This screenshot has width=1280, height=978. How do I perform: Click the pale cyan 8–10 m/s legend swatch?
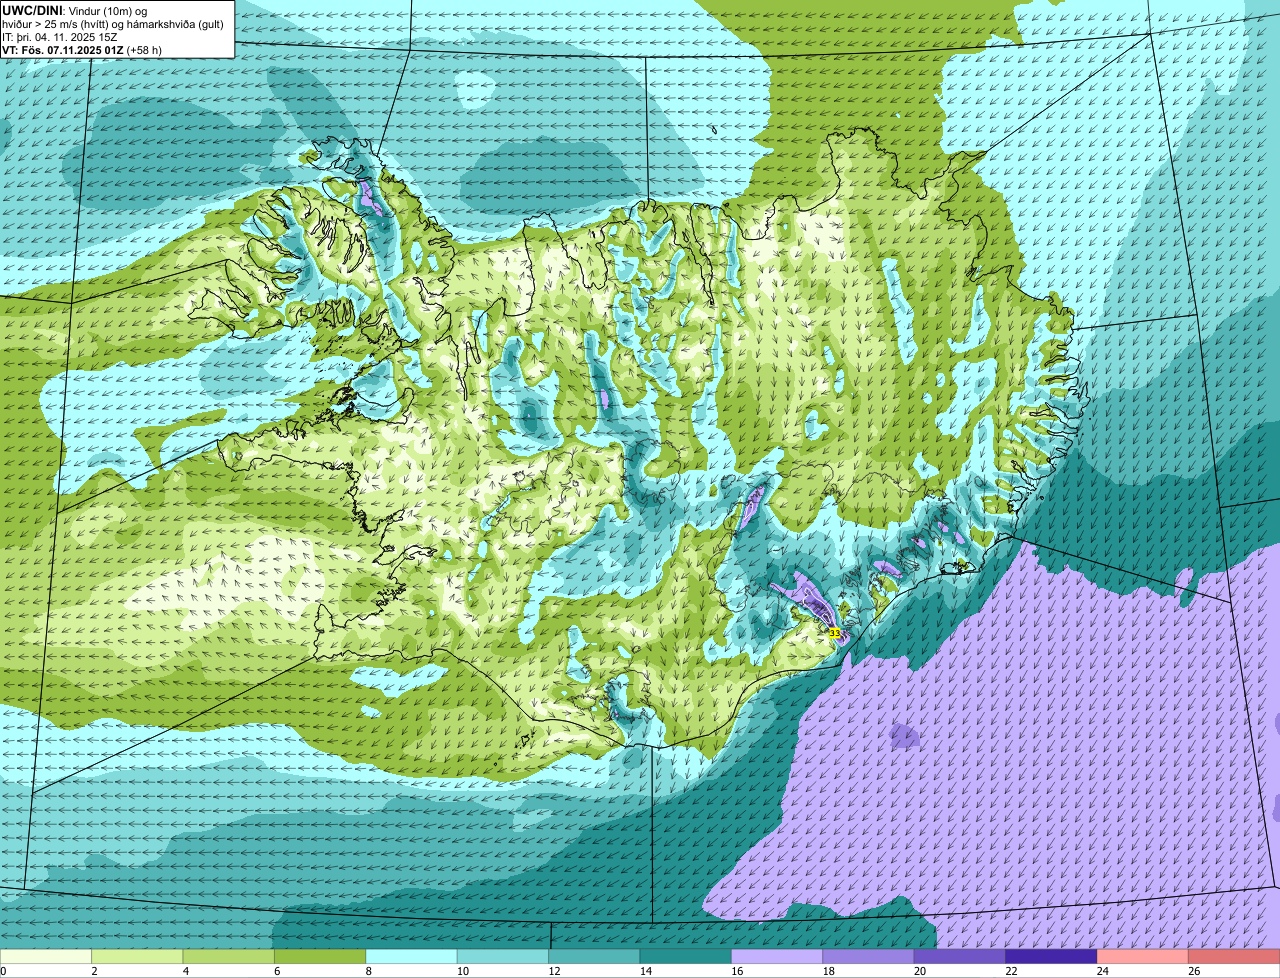[x=412, y=957]
